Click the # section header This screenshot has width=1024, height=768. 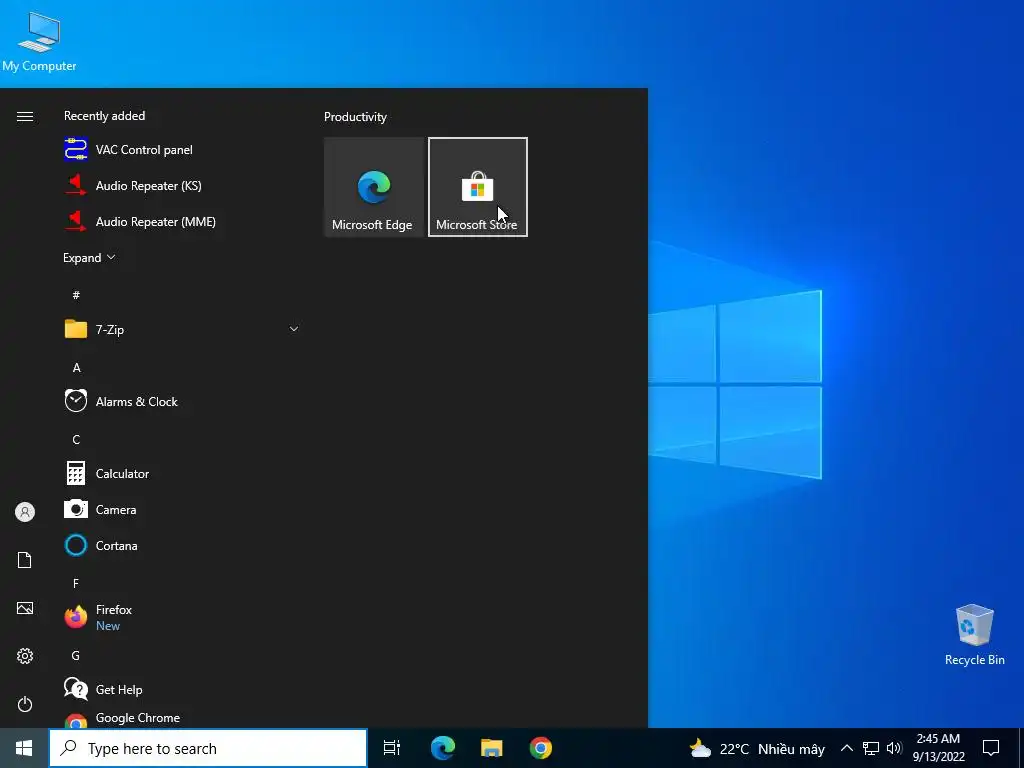coord(76,295)
